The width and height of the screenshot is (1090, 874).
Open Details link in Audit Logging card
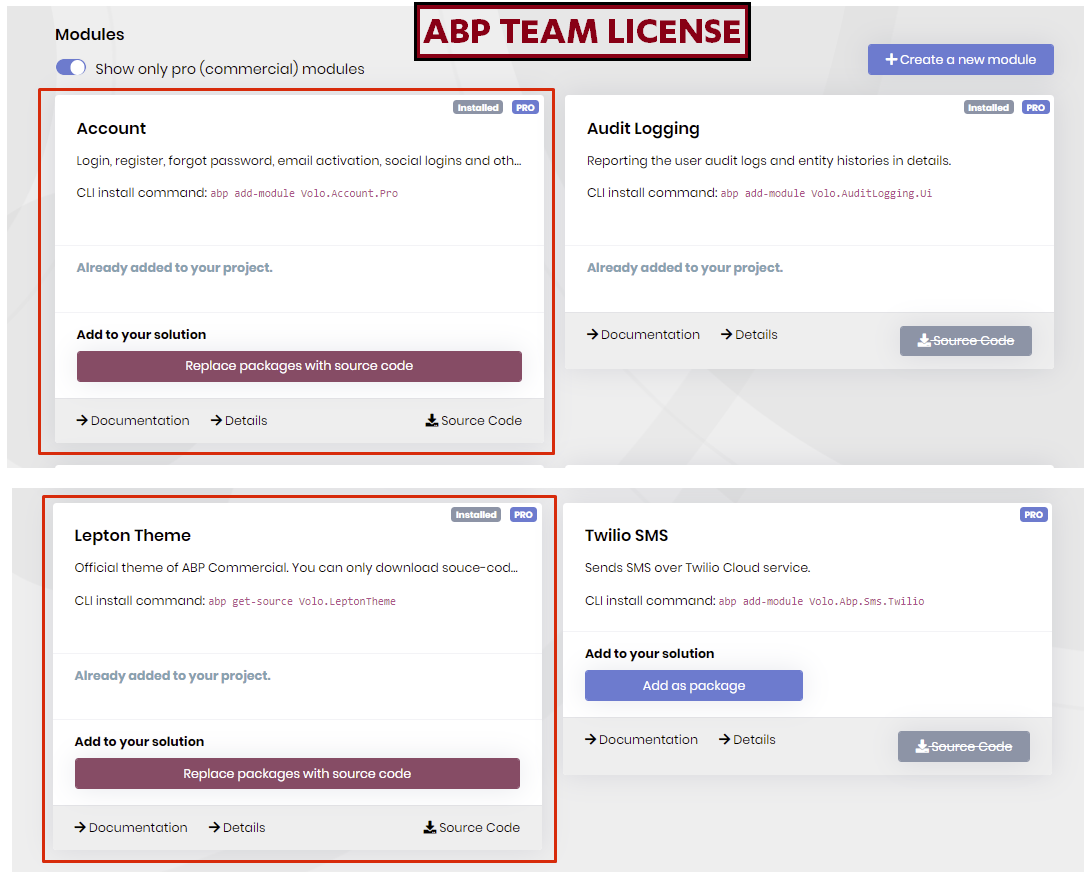pyautogui.click(x=749, y=335)
